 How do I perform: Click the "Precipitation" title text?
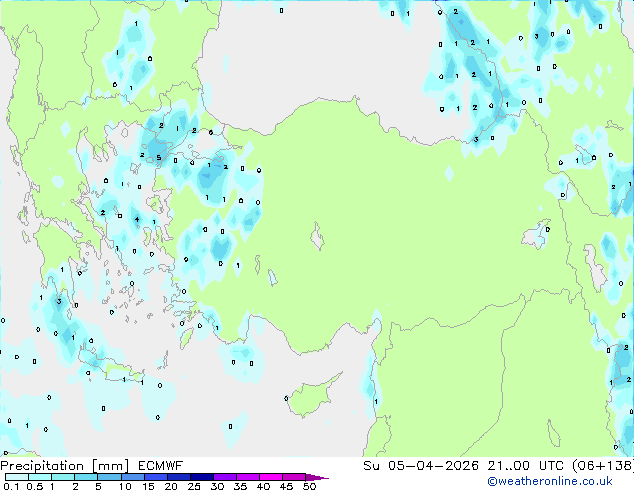pyautogui.click(x=42, y=466)
